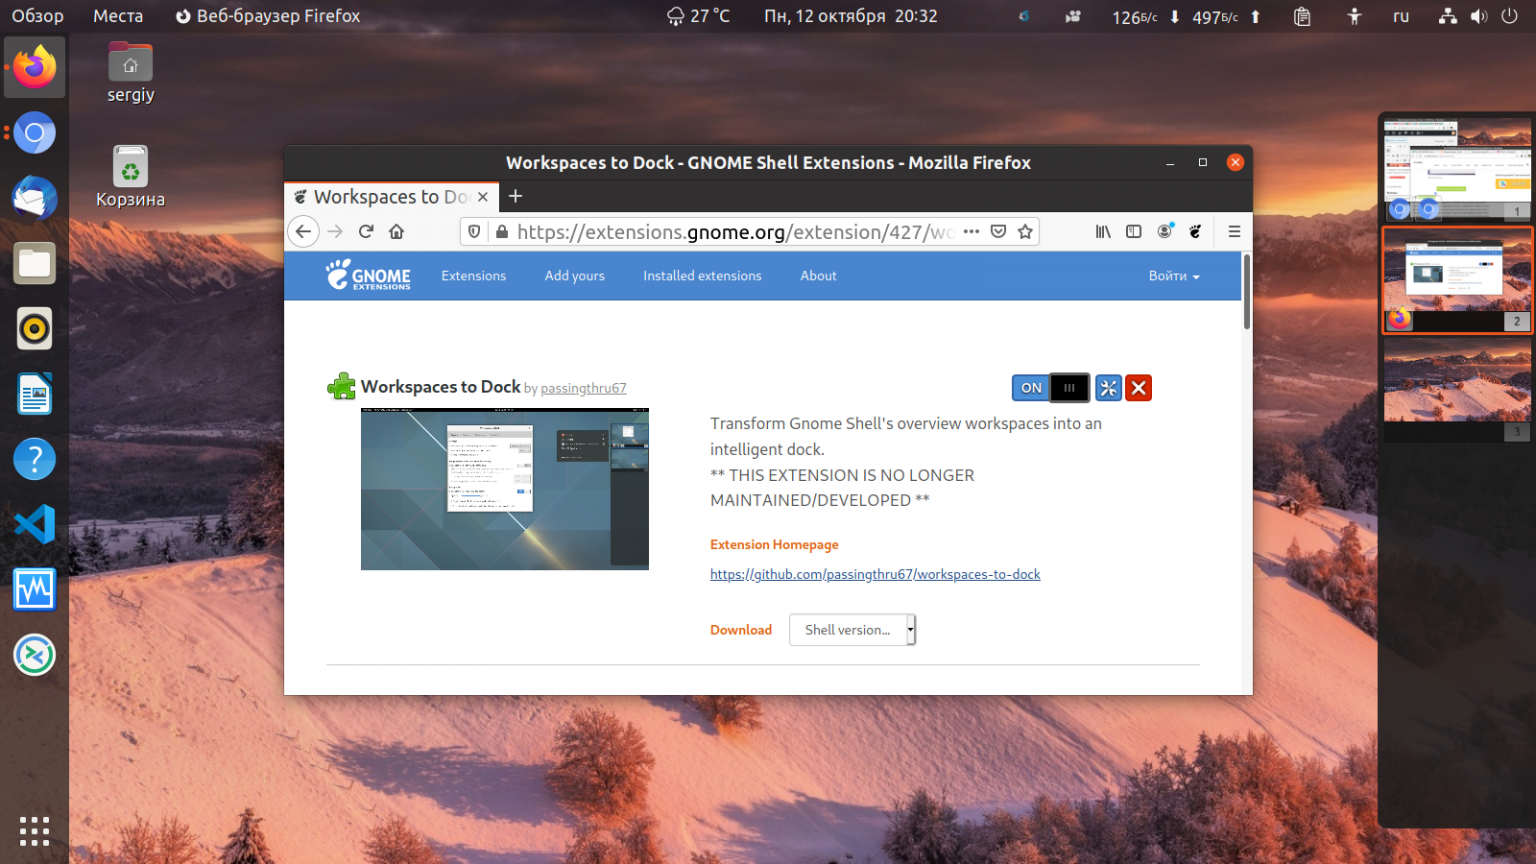The image size is (1536, 864).
Task: Switch to workspace 1 thumbnail
Action: [1457, 170]
